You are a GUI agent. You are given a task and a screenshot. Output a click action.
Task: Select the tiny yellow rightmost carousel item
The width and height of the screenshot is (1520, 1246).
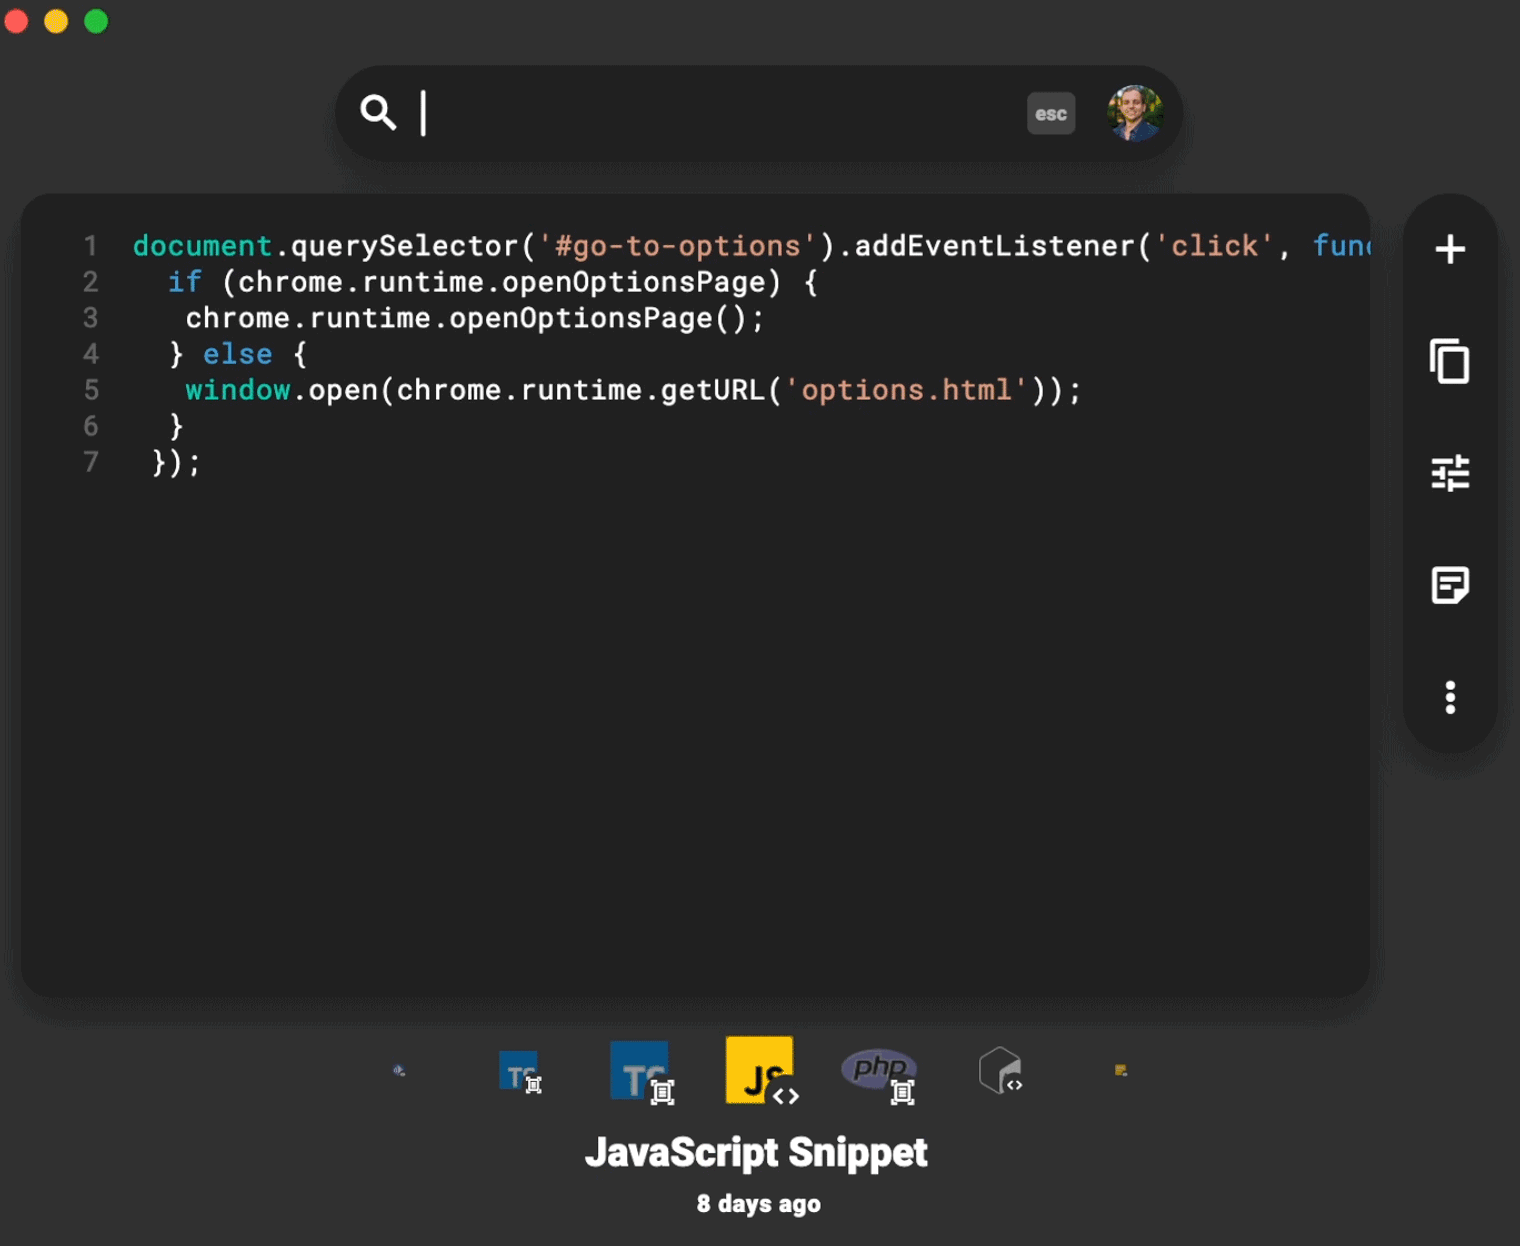pyautogui.click(x=1121, y=1071)
